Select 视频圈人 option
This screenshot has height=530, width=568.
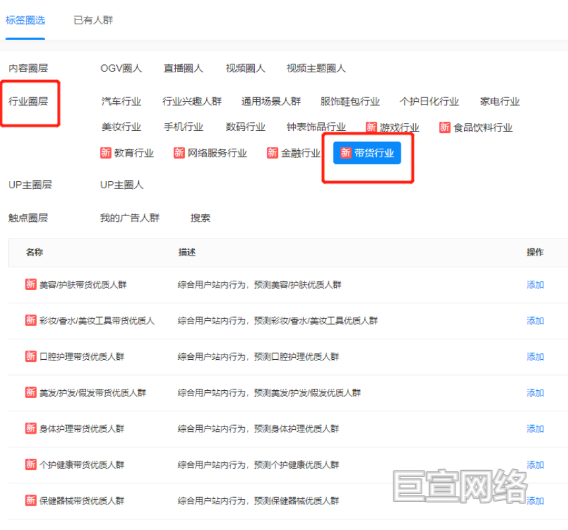point(245,68)
